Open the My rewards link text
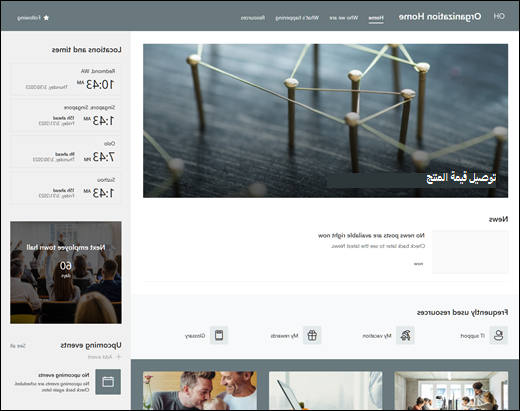Screen dimensions: 520x411 tap(284, 336)
